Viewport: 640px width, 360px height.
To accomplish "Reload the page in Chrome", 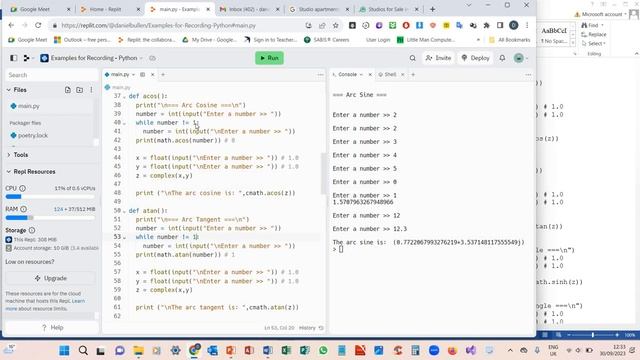I will (x=38, y=25).
